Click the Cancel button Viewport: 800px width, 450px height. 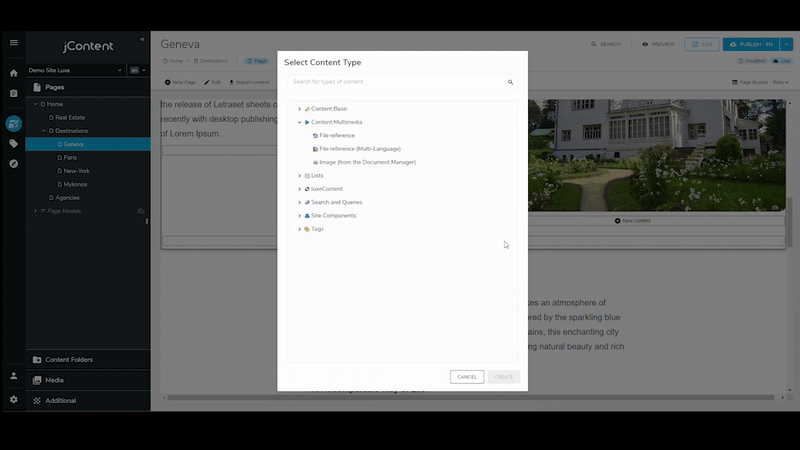466,377
